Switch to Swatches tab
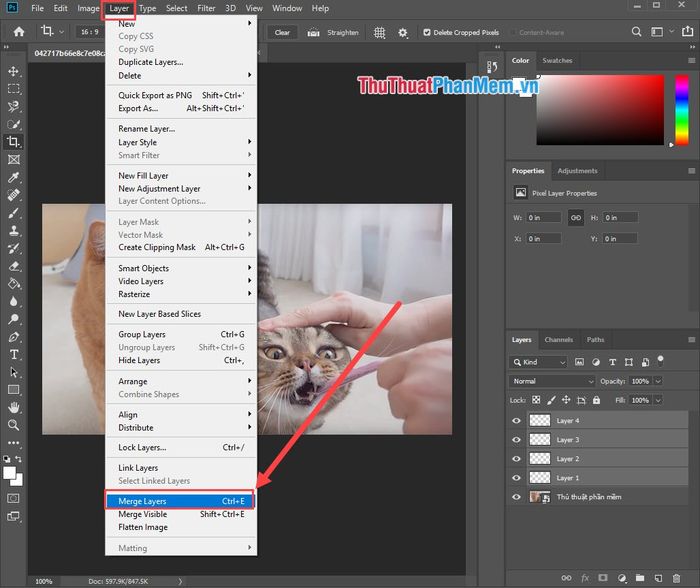This screenshot has height=588, width=700. point(557,60)
